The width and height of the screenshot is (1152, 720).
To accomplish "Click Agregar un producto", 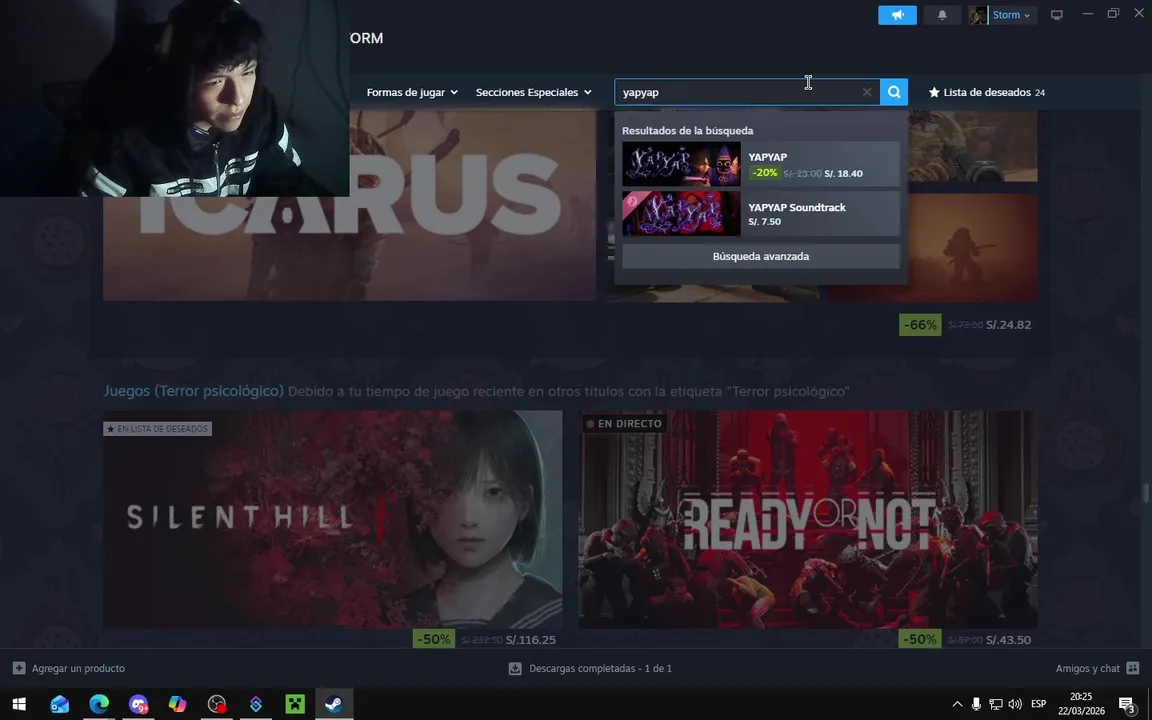I will click(x=69, y=669).
